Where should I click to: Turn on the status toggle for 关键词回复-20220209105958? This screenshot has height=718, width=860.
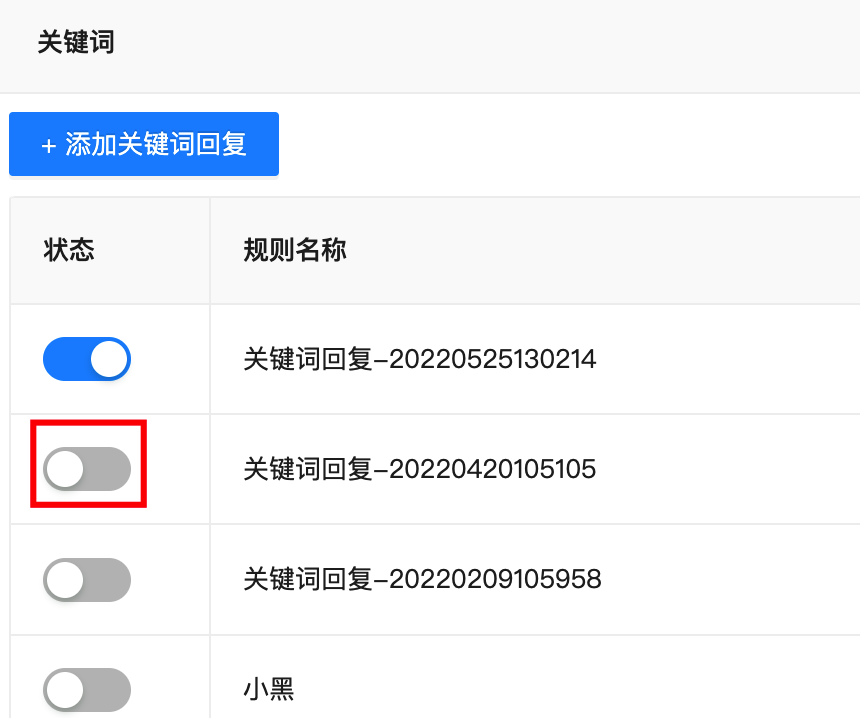coord(87,579)
